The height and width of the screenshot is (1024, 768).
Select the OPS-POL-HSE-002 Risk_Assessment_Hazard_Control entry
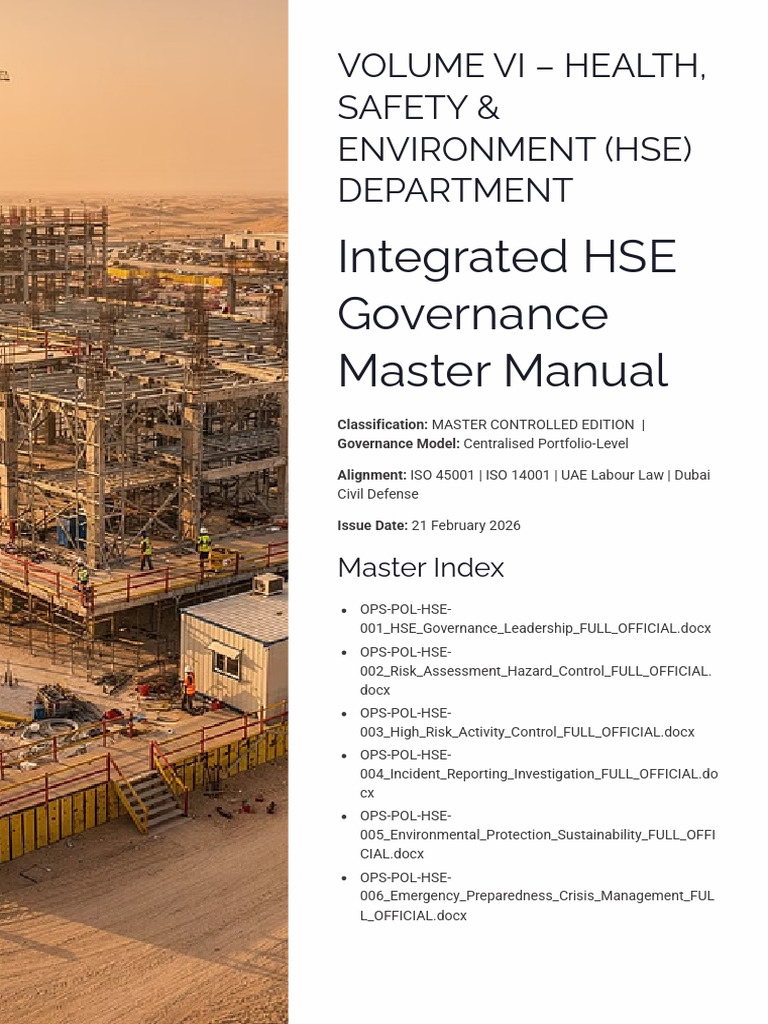coord(536,671)
